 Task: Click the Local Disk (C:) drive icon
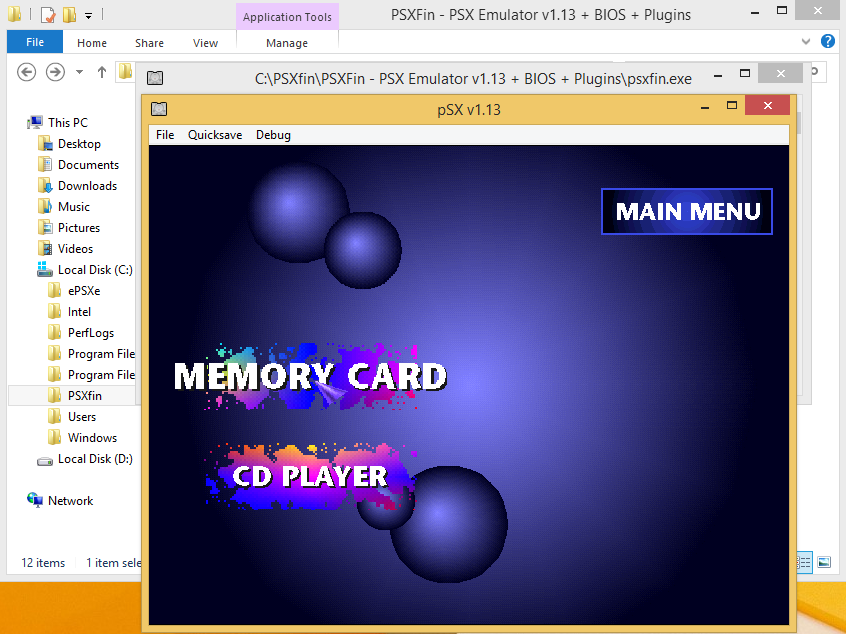(x=45, y=269)
